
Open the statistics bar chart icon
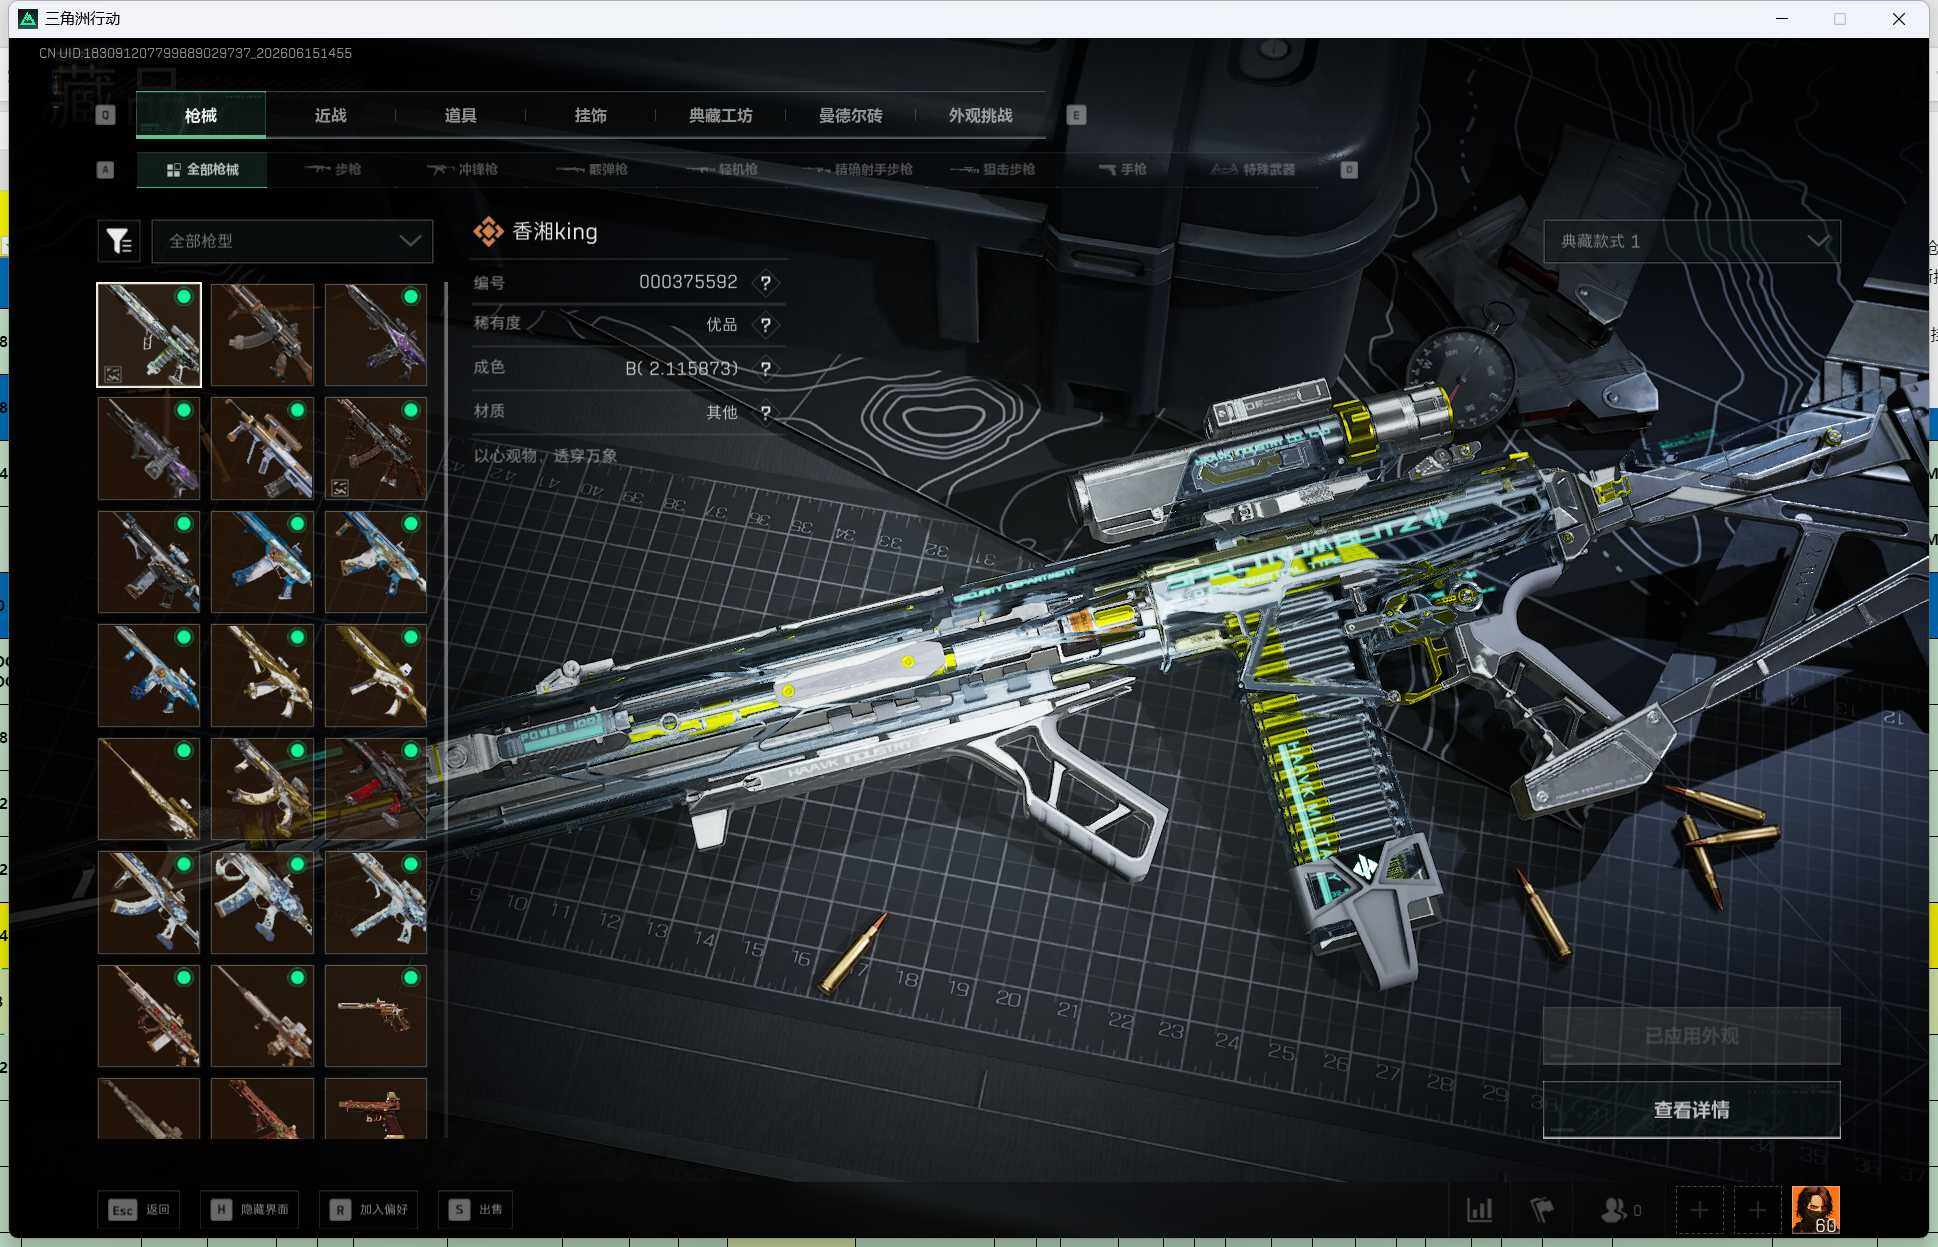[x=1479, y=1210]
